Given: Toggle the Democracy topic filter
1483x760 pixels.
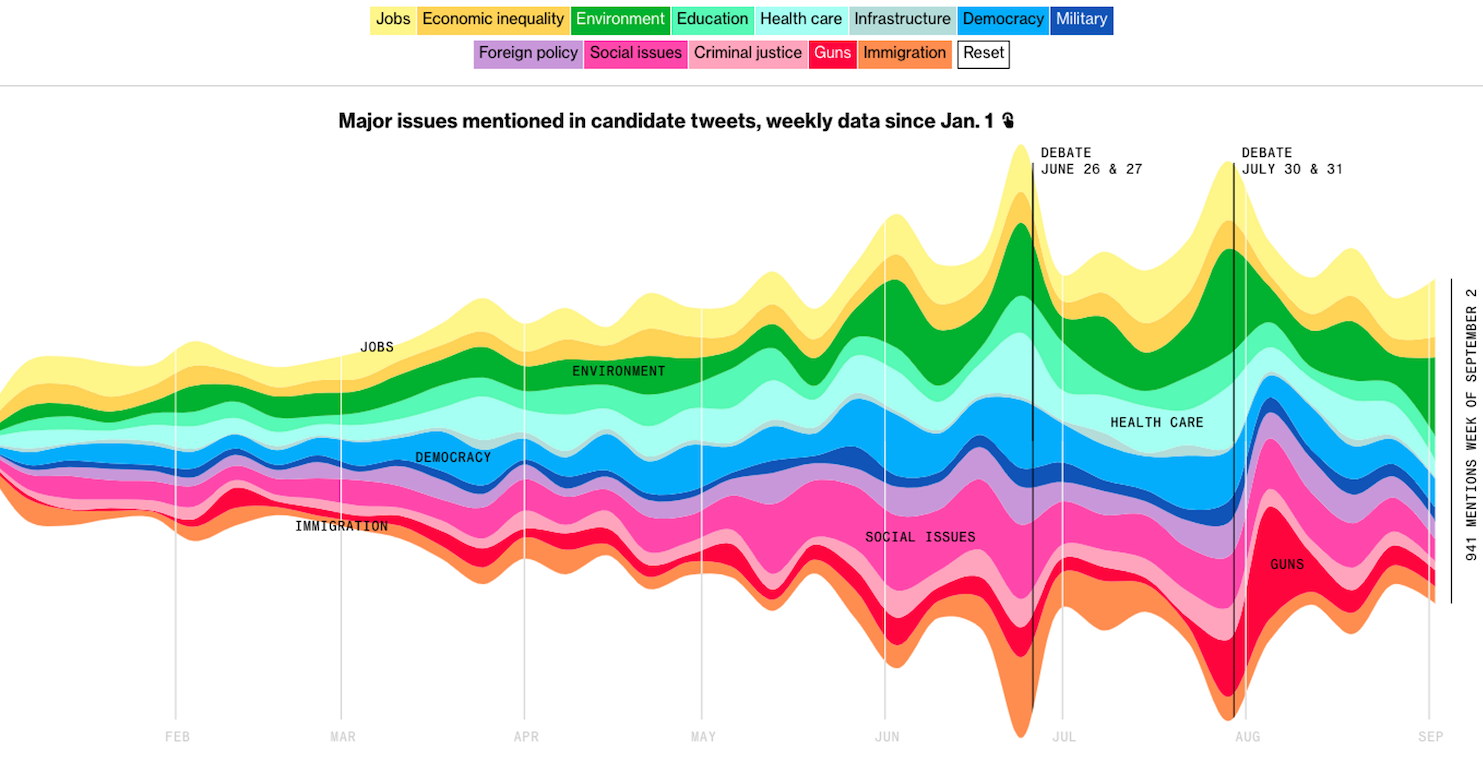Looking at the screenshot, I should 1002,19.
